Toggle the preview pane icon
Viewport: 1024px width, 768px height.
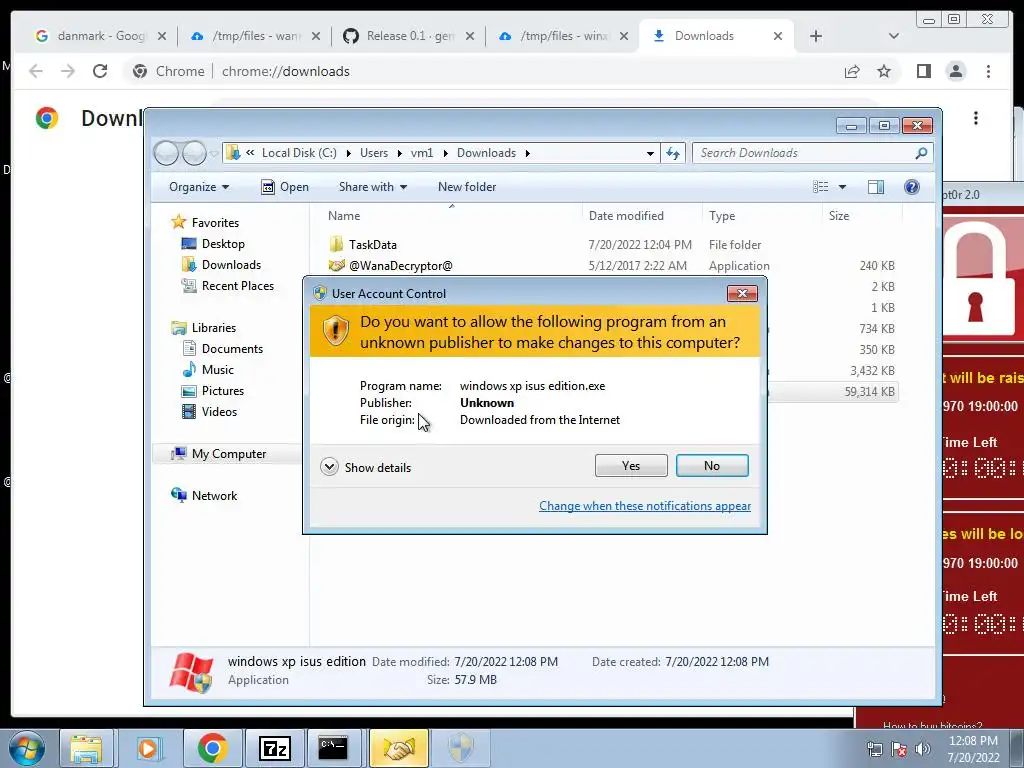876,187
